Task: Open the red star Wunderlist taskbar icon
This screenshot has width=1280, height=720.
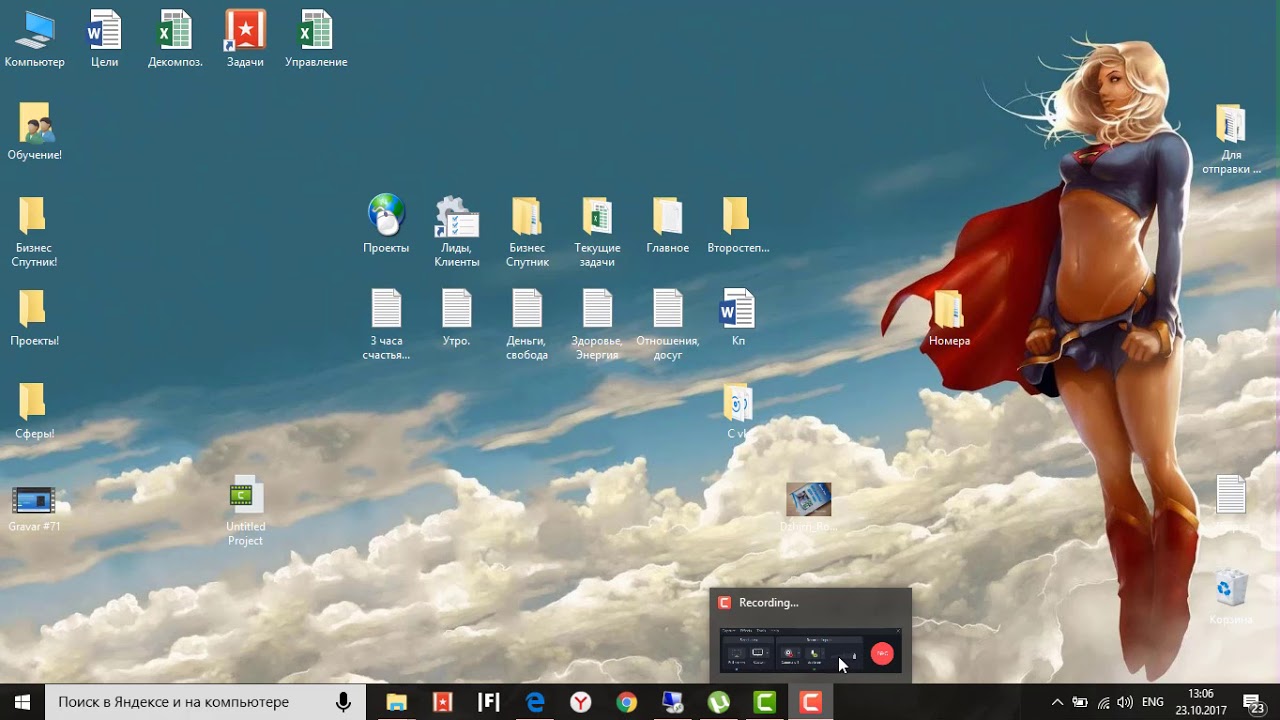Action: click(442, 702)
